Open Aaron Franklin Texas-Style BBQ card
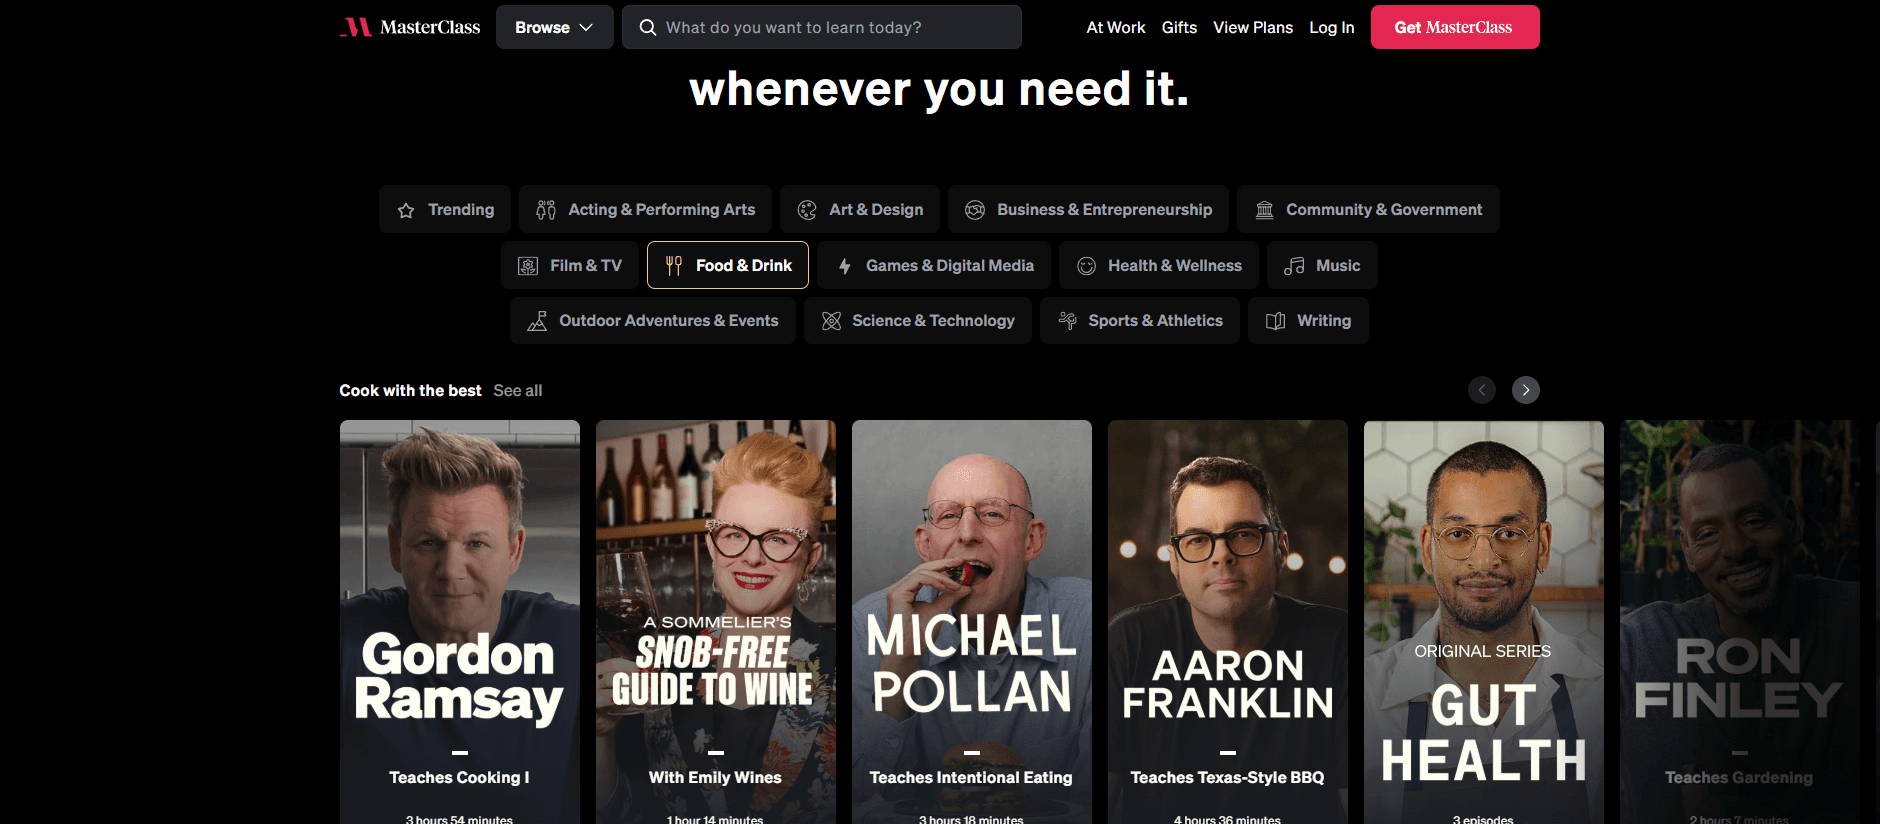This screenshot has height=824, width=1880. click(x=1228, y=622)
